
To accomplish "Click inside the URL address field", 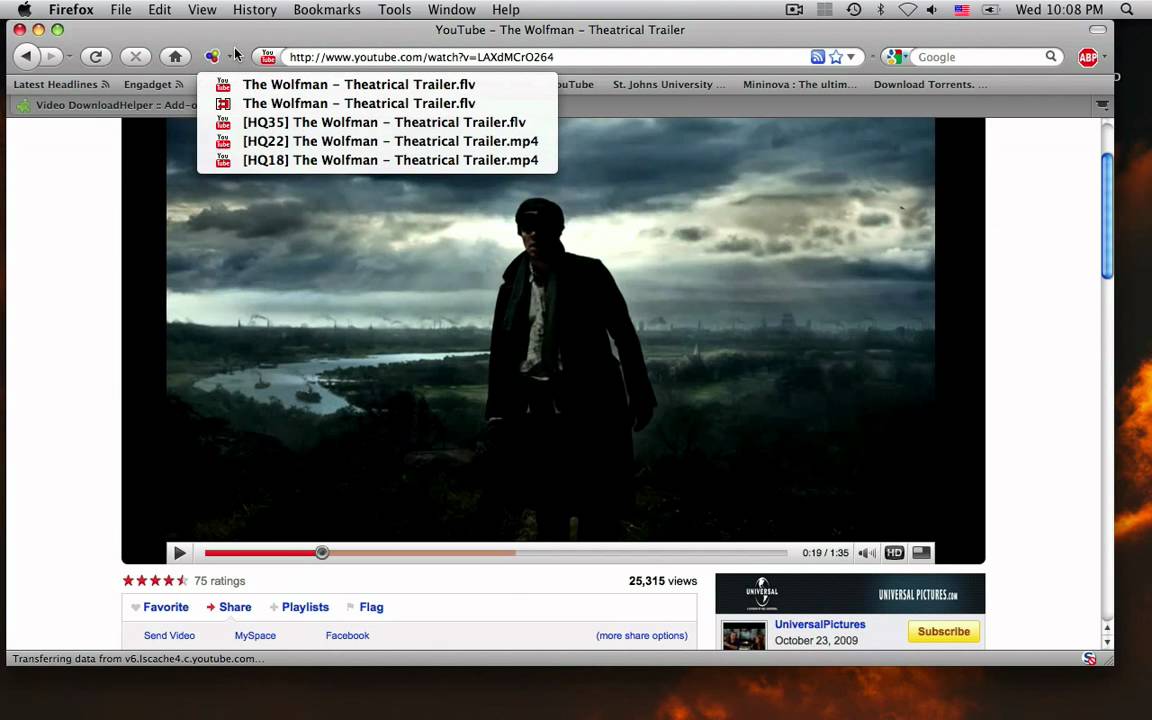I will tap(544, 57).
